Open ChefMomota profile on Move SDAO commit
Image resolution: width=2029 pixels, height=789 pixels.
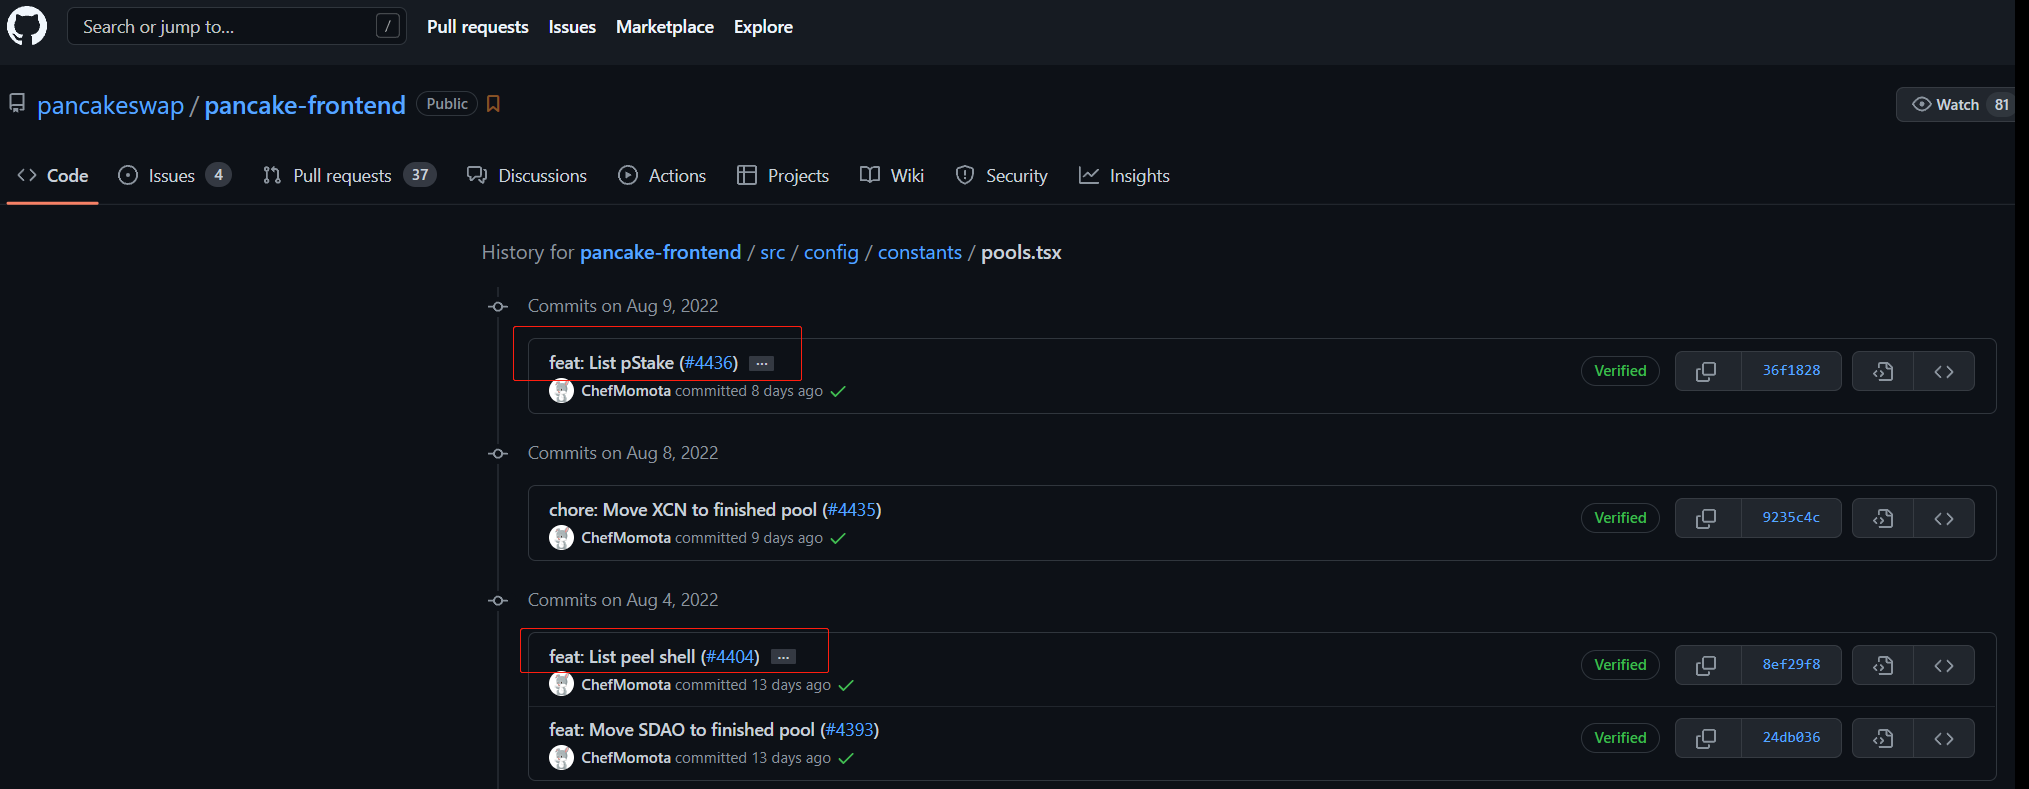coord(626,758)
